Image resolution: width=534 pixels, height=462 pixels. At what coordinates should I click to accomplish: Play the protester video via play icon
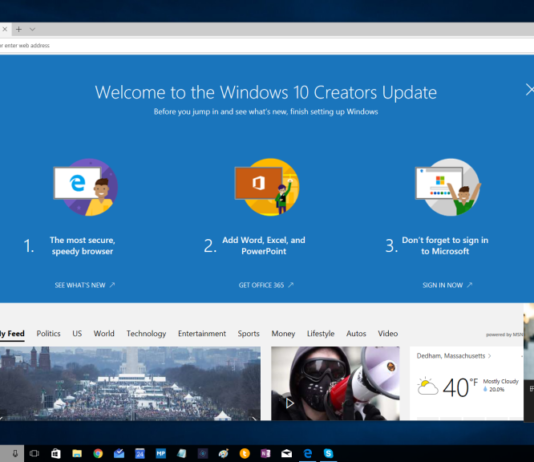[x=289, y=404]
